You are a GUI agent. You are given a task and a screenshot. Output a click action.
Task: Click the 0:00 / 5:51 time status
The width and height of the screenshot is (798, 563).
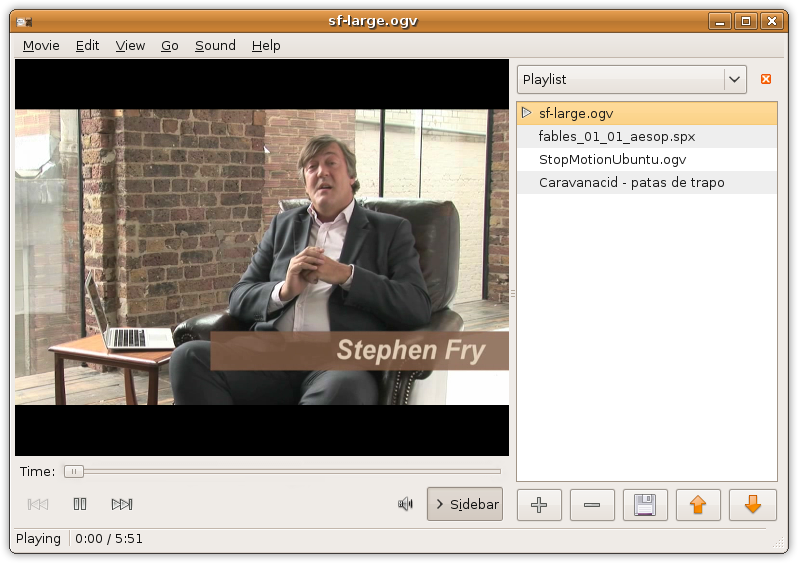point(109,539)
